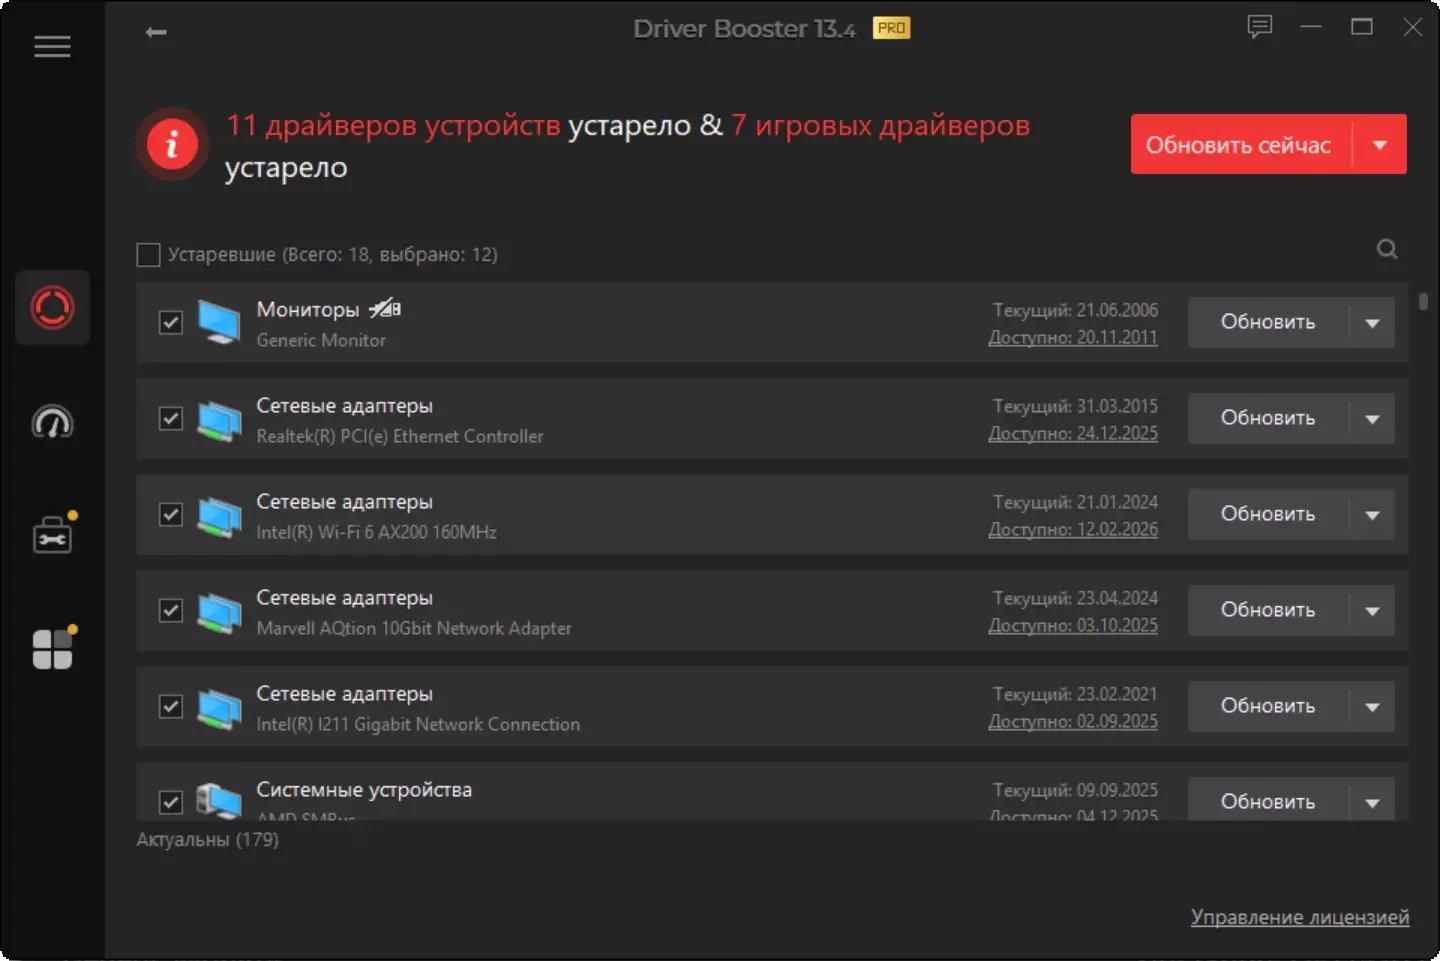Click the Текущий: 23.04.2024 date
The height and width of the screenshot is (961, 1440).
point(1075,598)
